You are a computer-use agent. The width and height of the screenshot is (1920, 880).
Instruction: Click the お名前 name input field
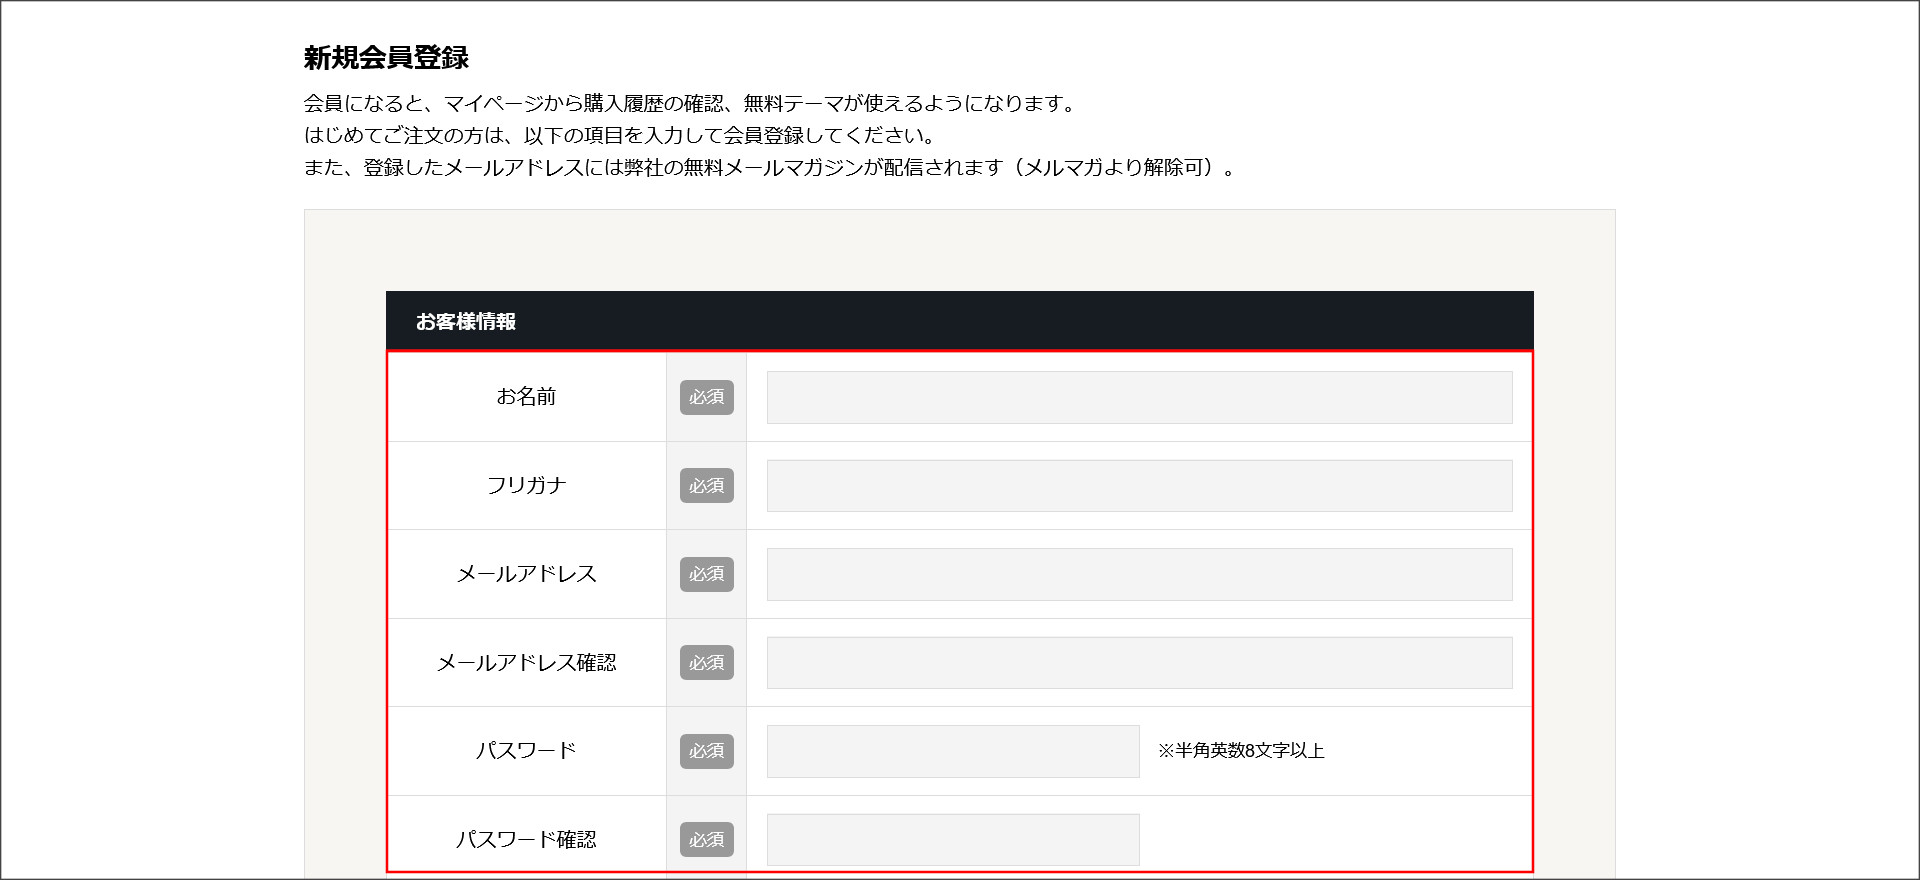tap(1138, 397)
